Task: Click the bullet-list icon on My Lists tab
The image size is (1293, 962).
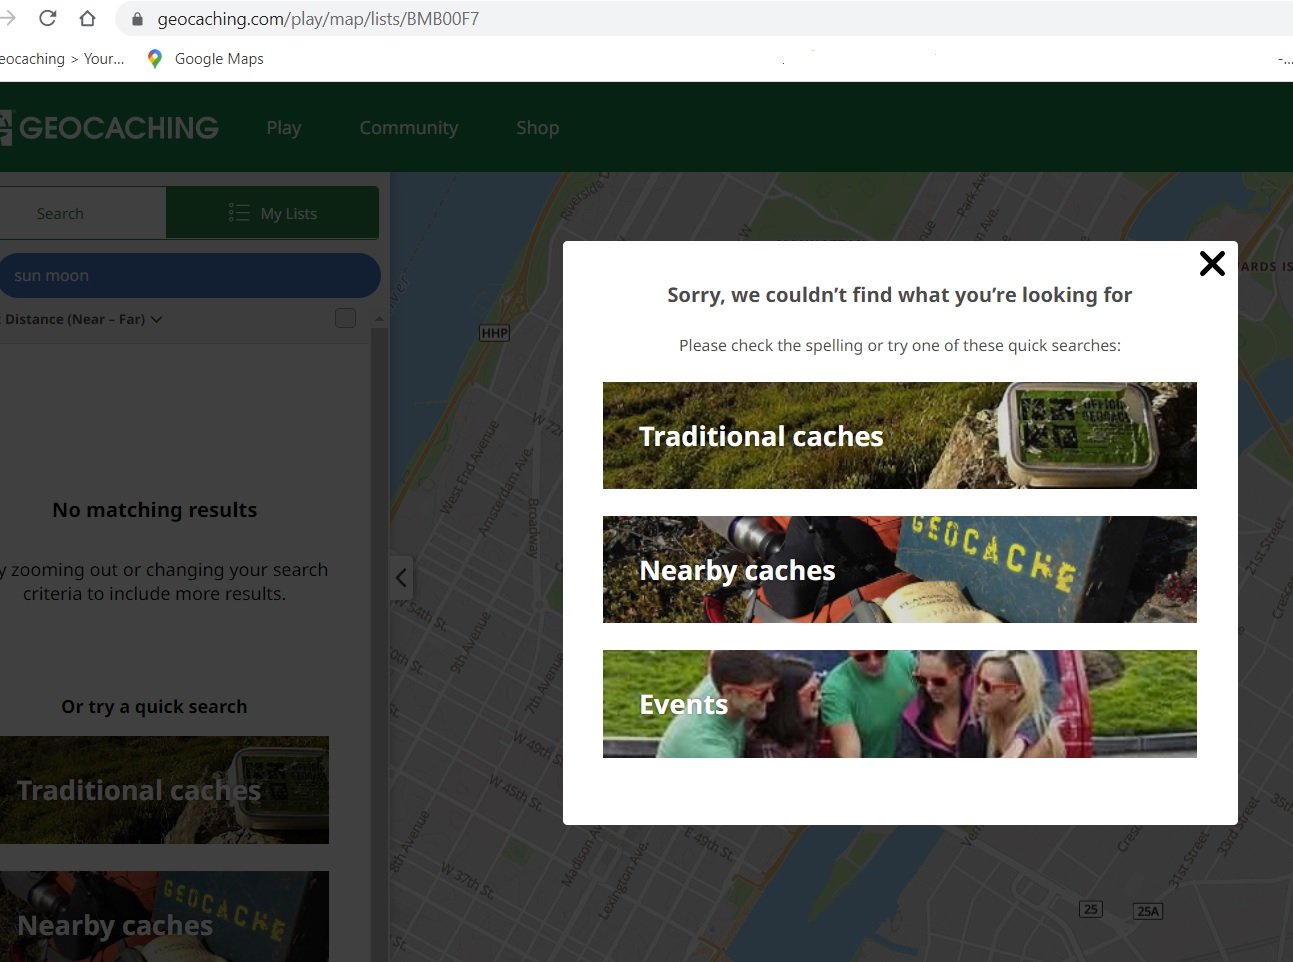Action: (x=238, y=212)
